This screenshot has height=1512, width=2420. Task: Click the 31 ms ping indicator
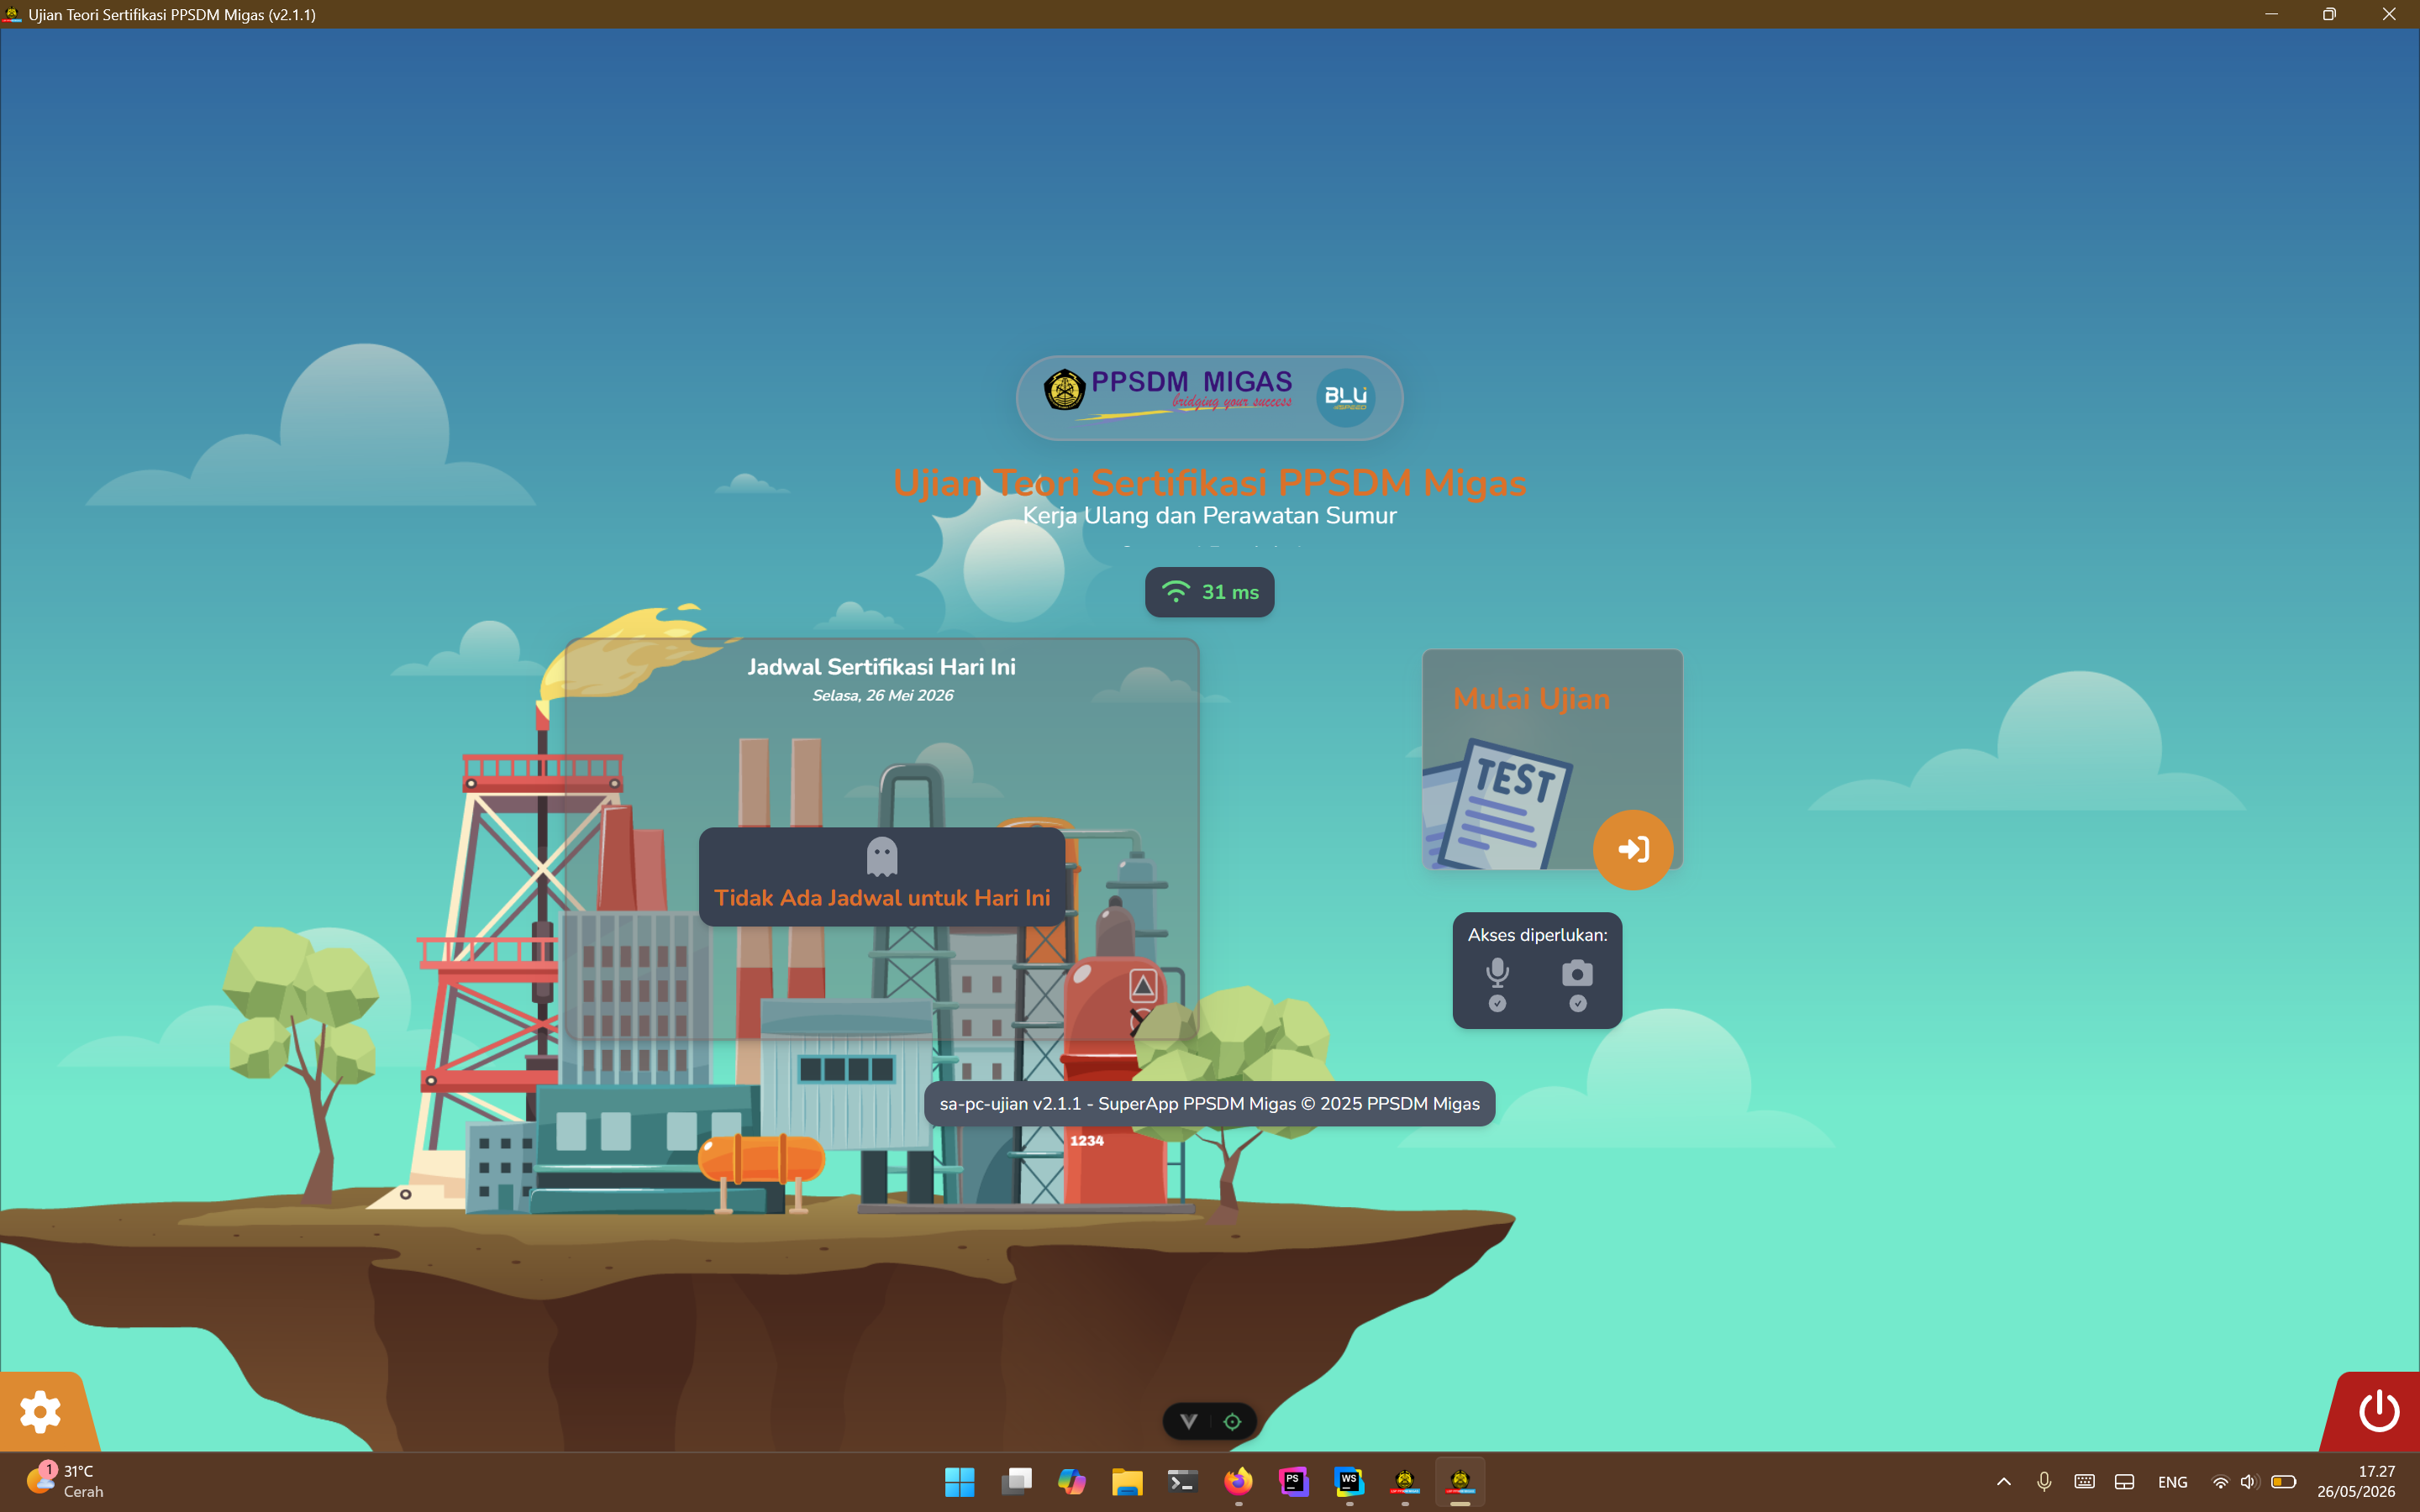[x=1209, y=592]
